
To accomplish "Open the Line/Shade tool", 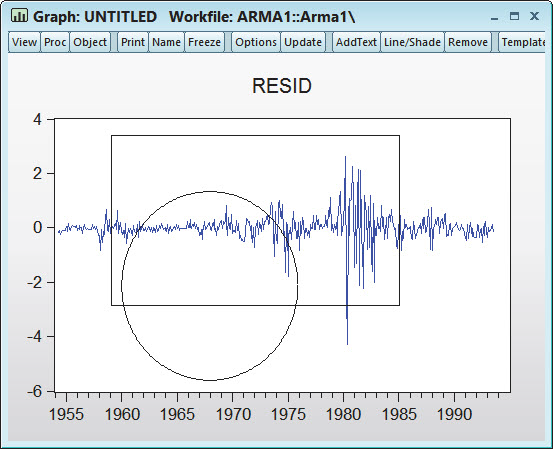I will 412,42.
